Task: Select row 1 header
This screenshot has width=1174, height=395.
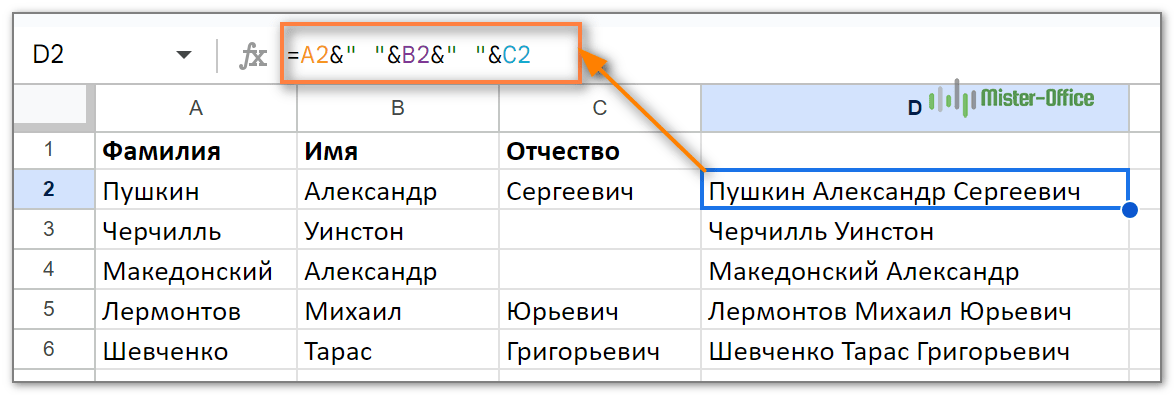Action: coord(49,150)
